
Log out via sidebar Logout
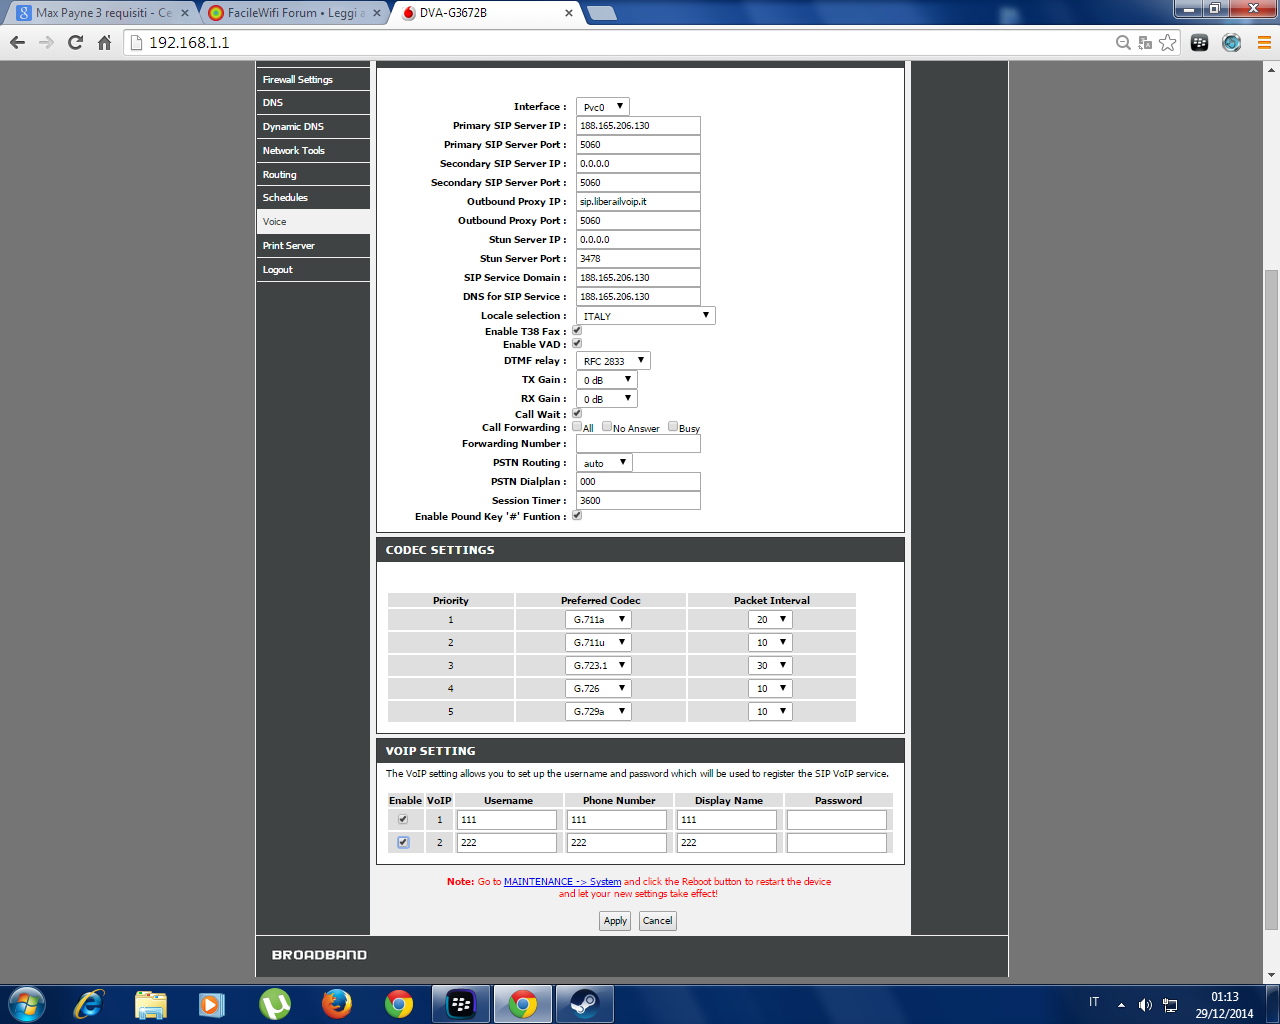[x=313, y=270]
